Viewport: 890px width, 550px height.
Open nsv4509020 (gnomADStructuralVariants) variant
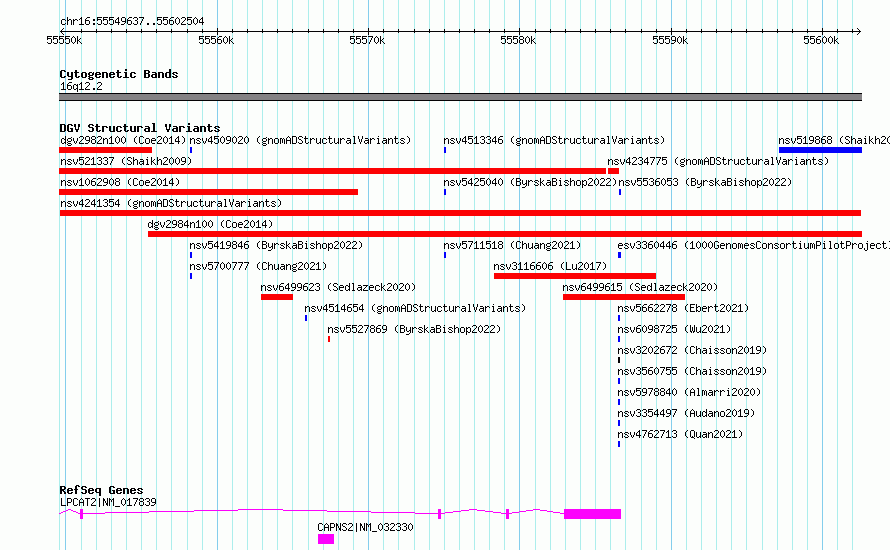[300, 140]
